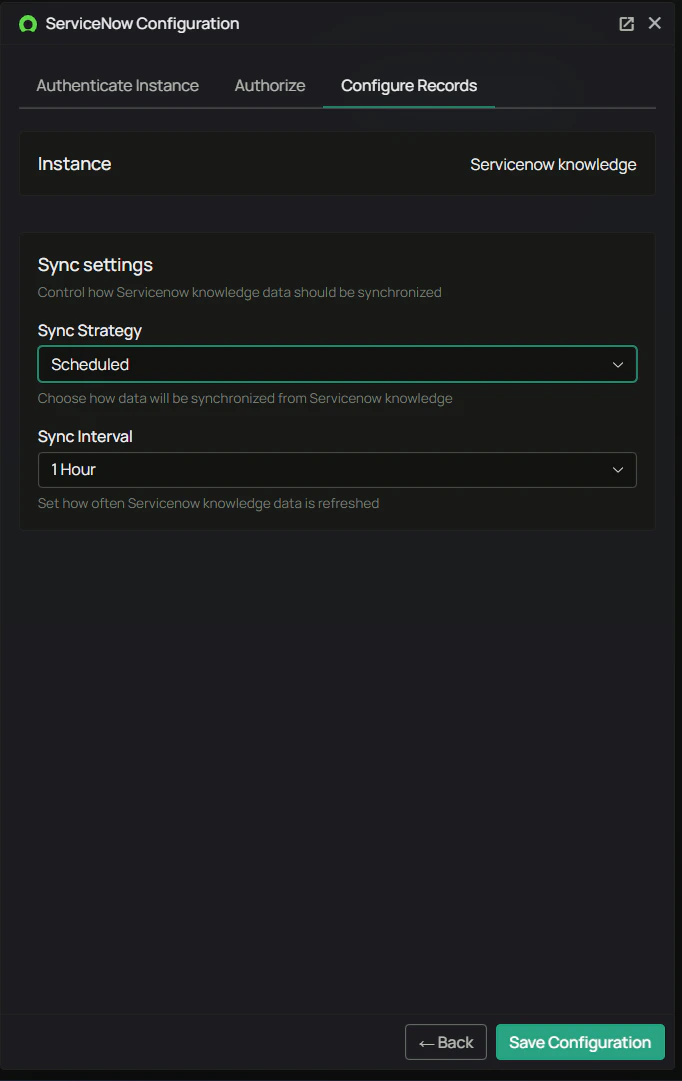Click the ServiceNow Configuration title text

142,24
